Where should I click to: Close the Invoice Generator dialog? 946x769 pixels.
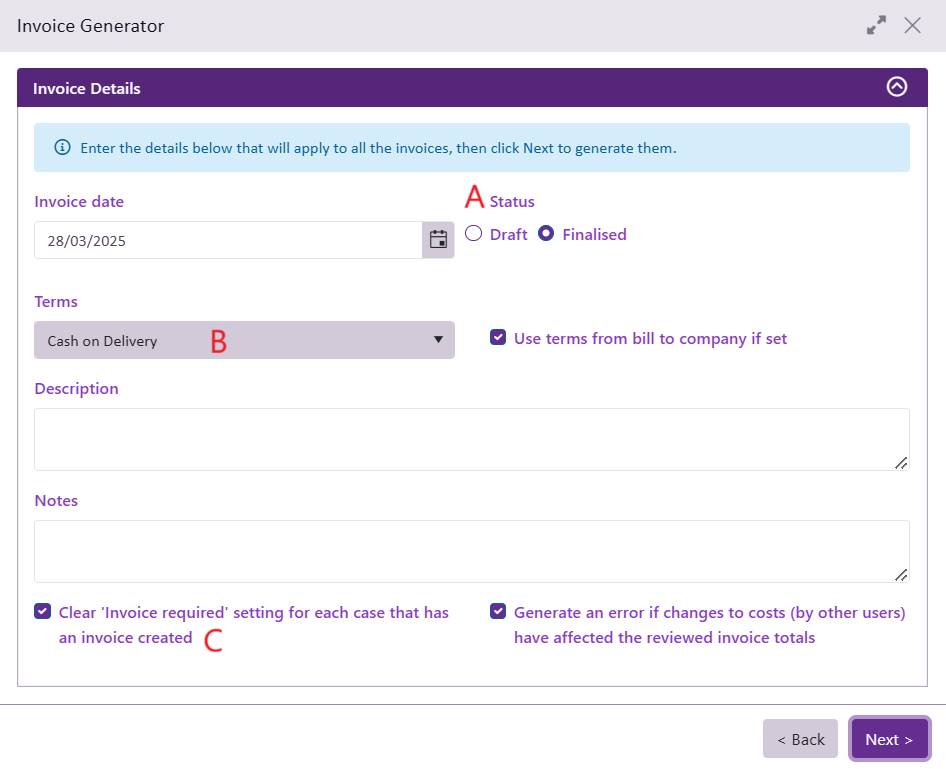912,26
